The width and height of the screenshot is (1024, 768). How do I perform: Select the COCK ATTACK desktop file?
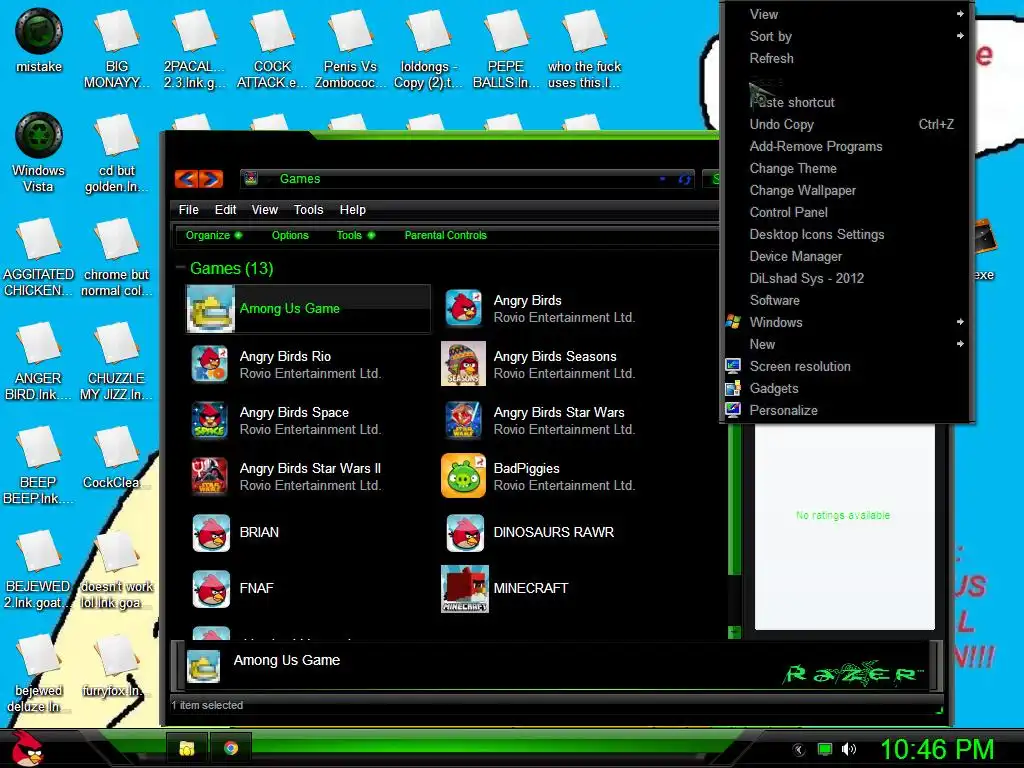(272, 49)
